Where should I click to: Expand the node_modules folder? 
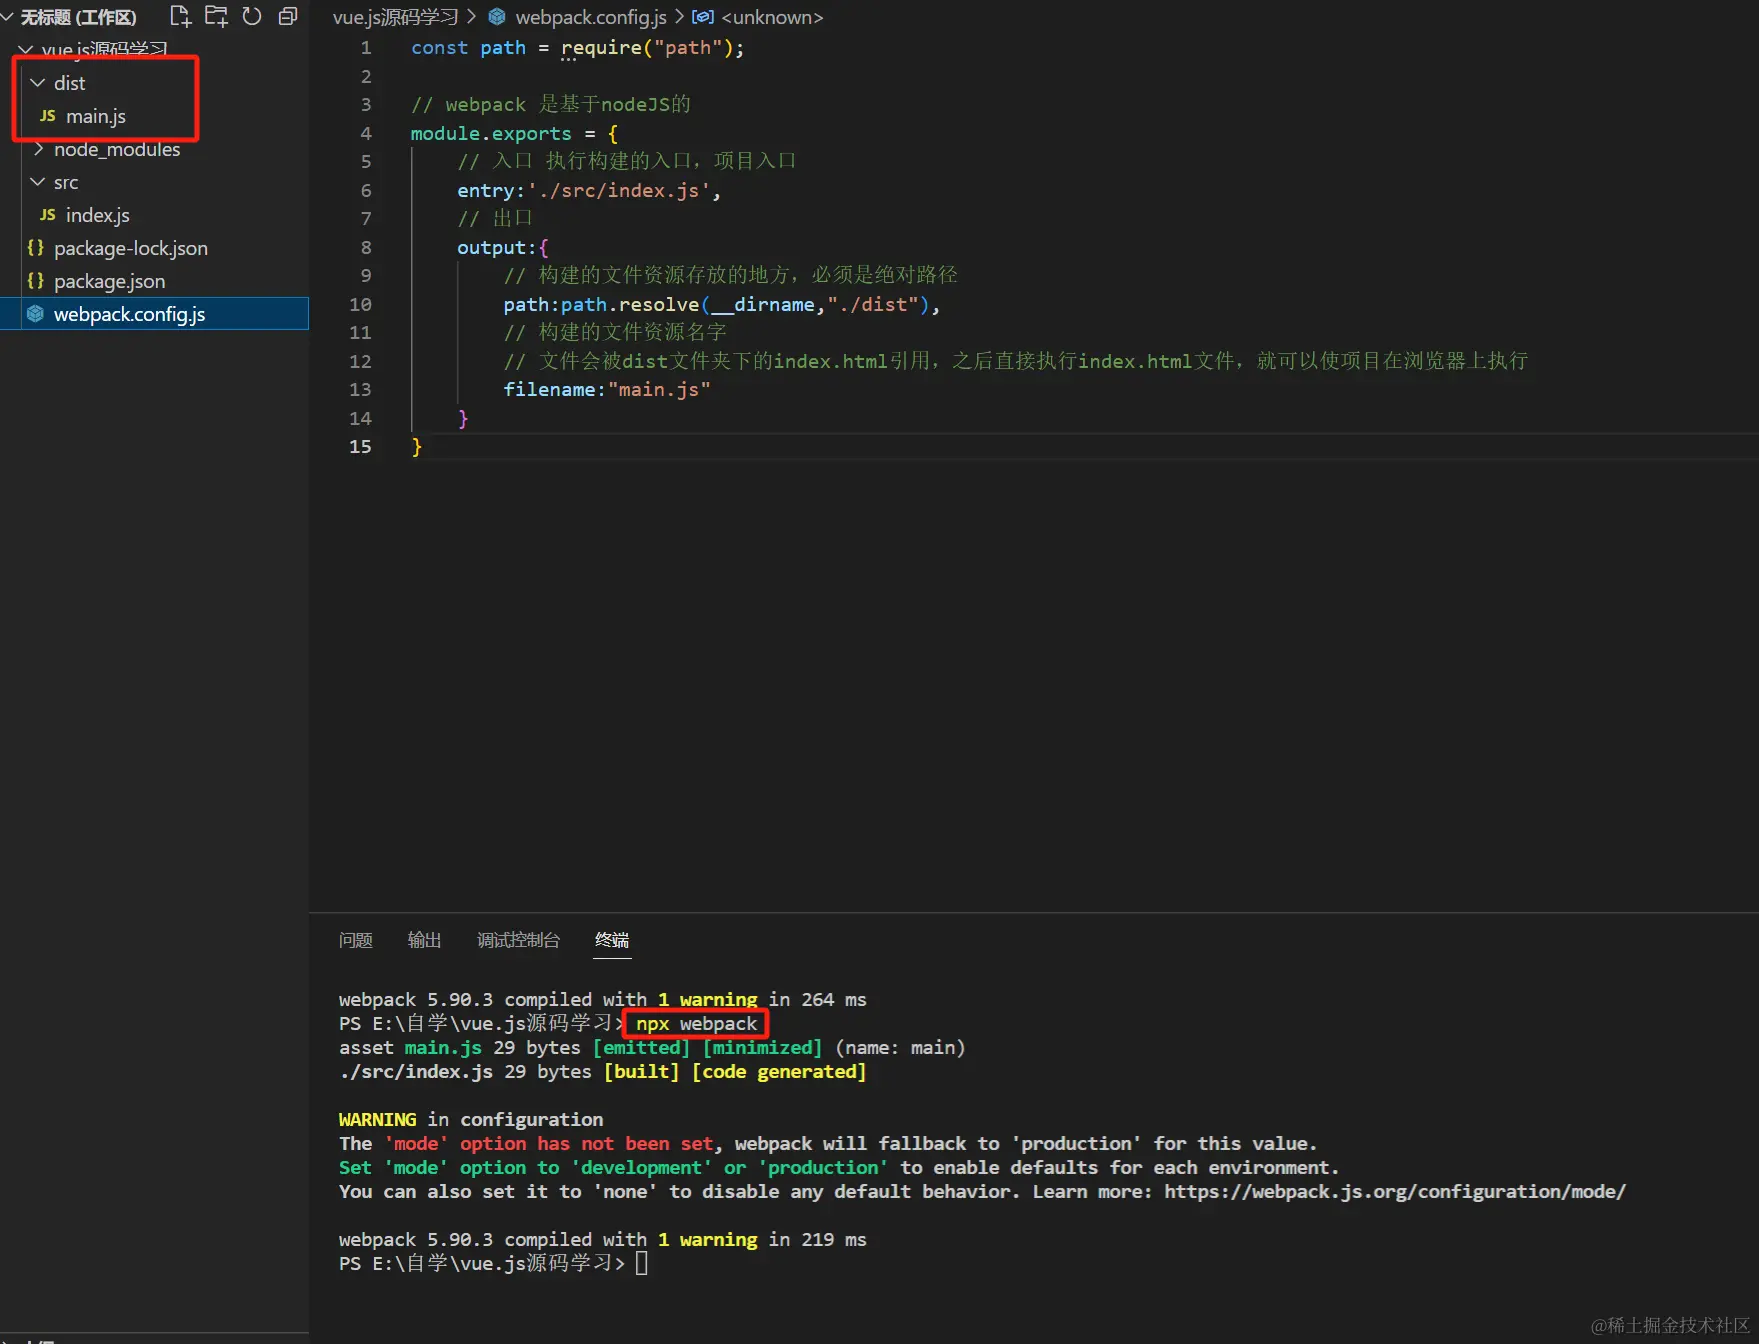tap(38, 149)
